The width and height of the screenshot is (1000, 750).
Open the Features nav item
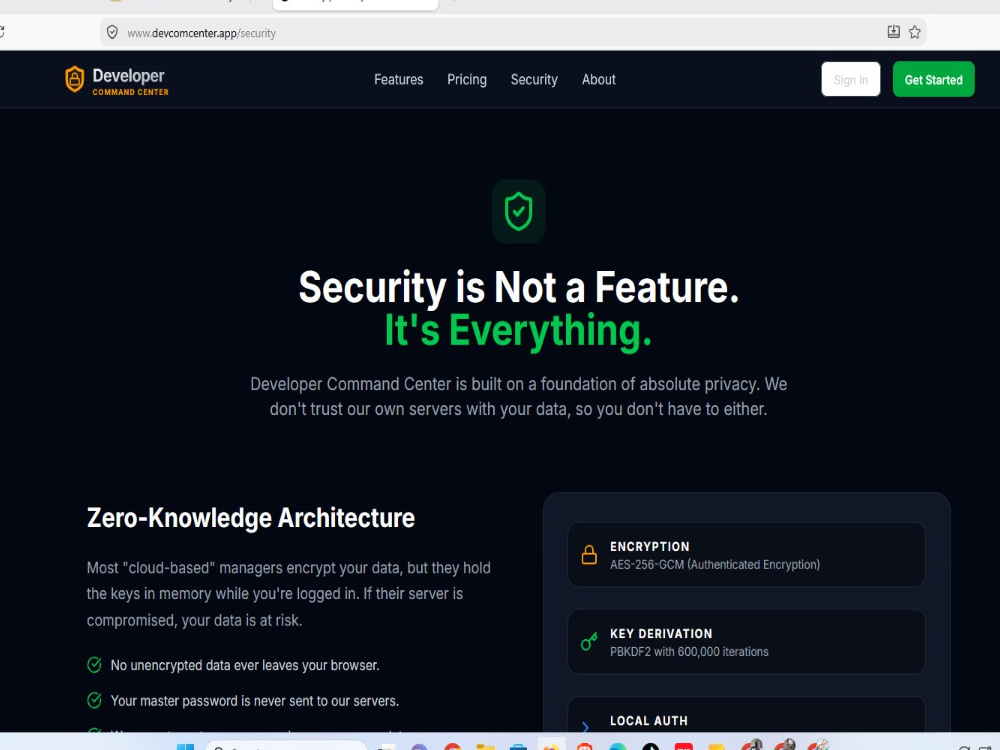399,80
